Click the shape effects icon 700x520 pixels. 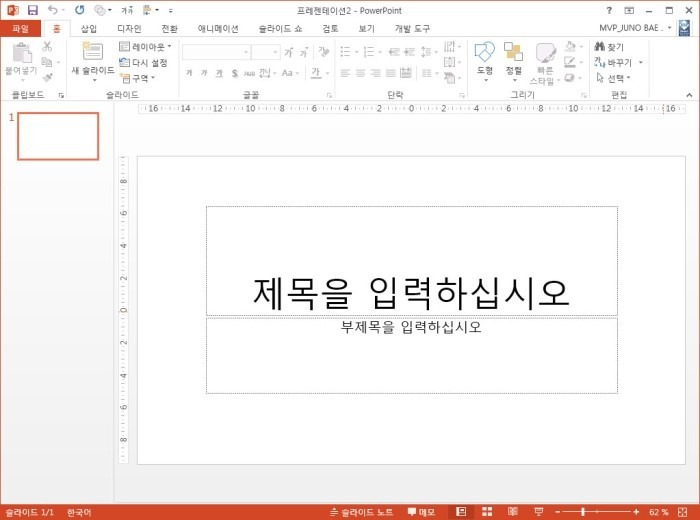(570, 78)
